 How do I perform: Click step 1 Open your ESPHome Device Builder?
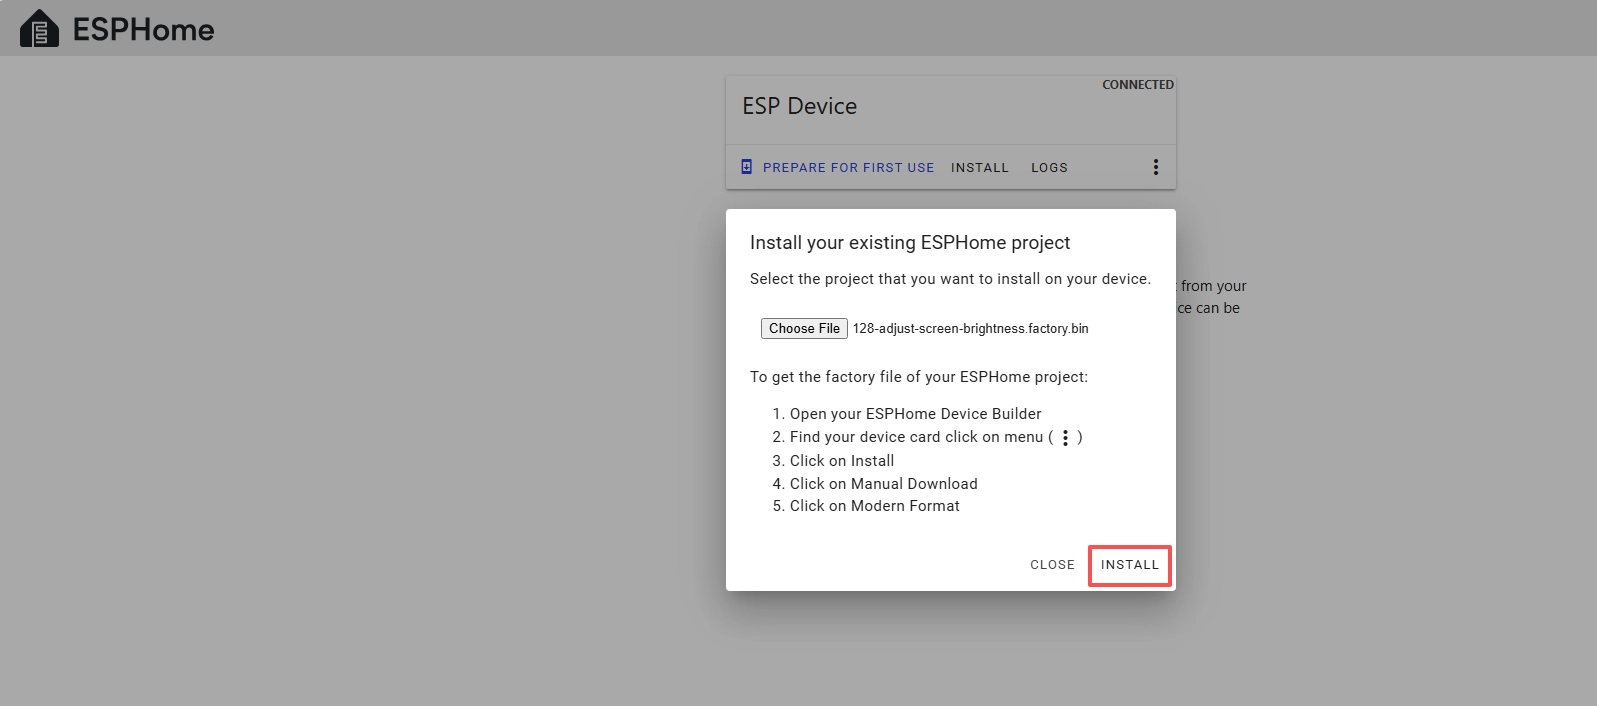915,414
